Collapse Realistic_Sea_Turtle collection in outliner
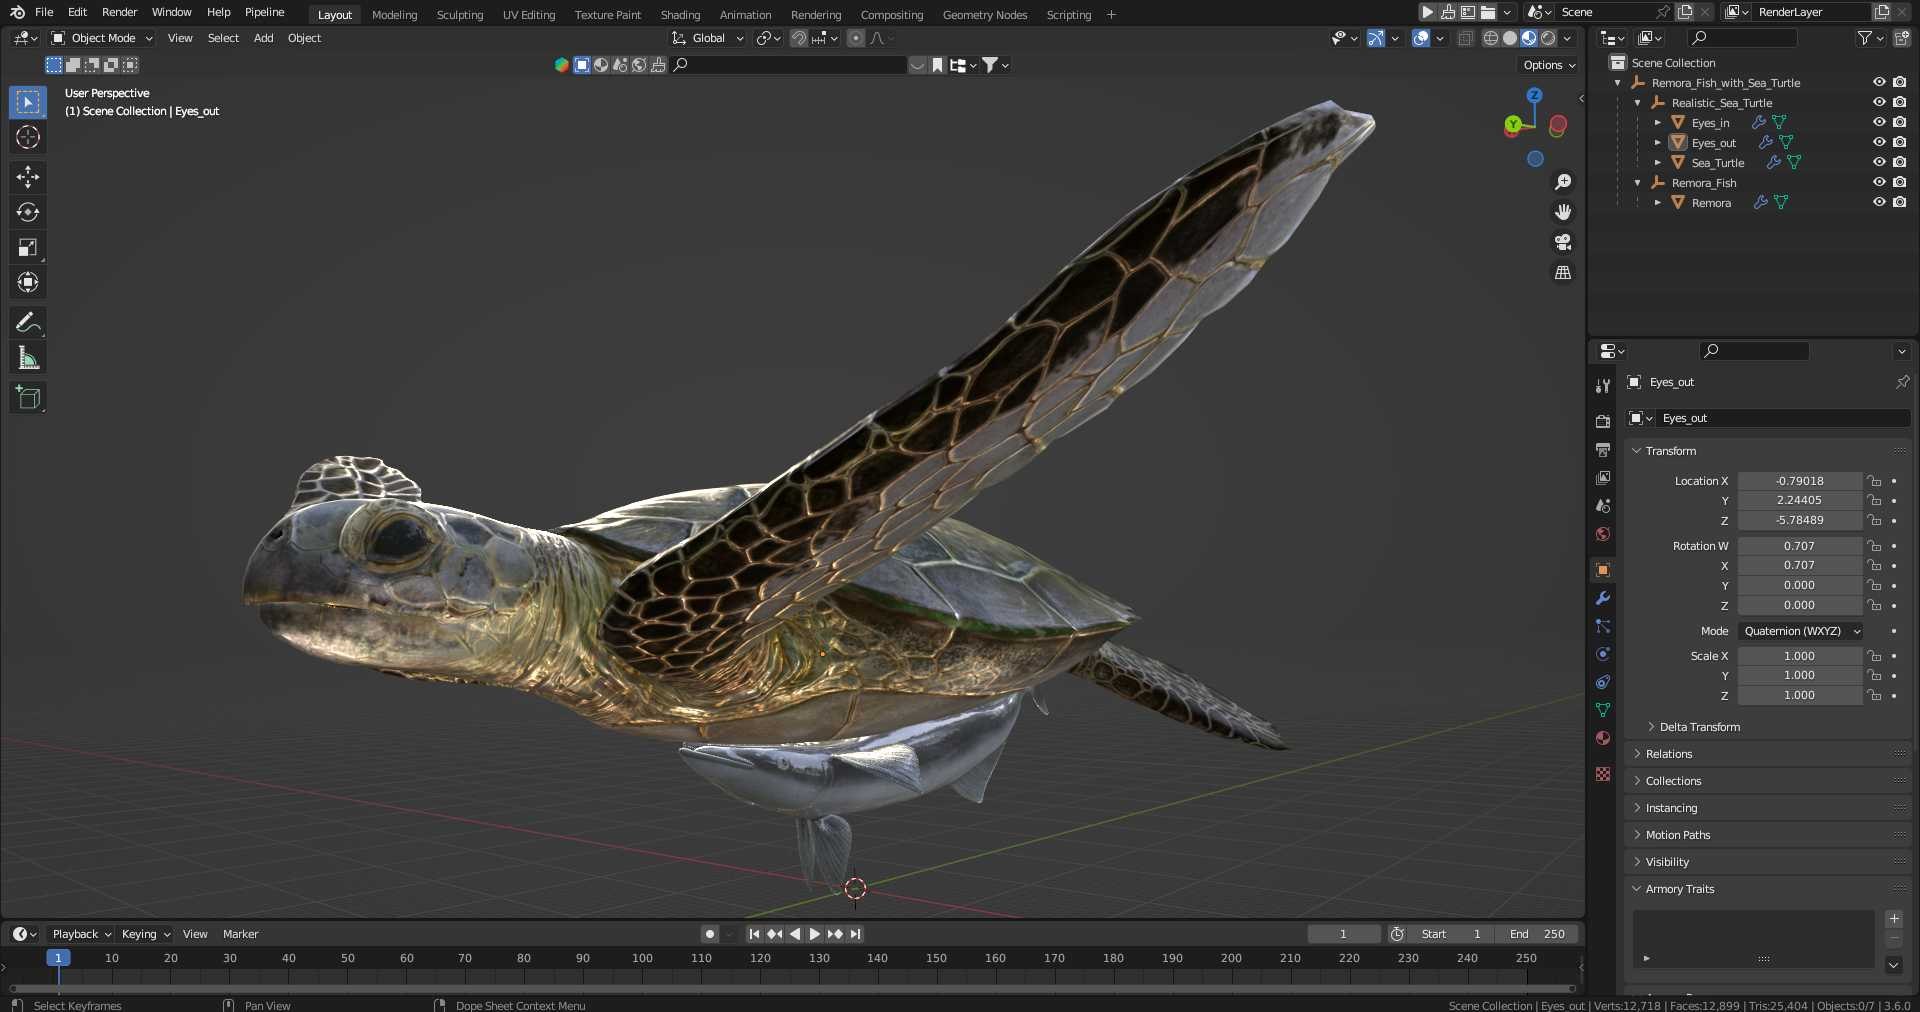Screen dimensions: 1920x1012 (1637, 103)
